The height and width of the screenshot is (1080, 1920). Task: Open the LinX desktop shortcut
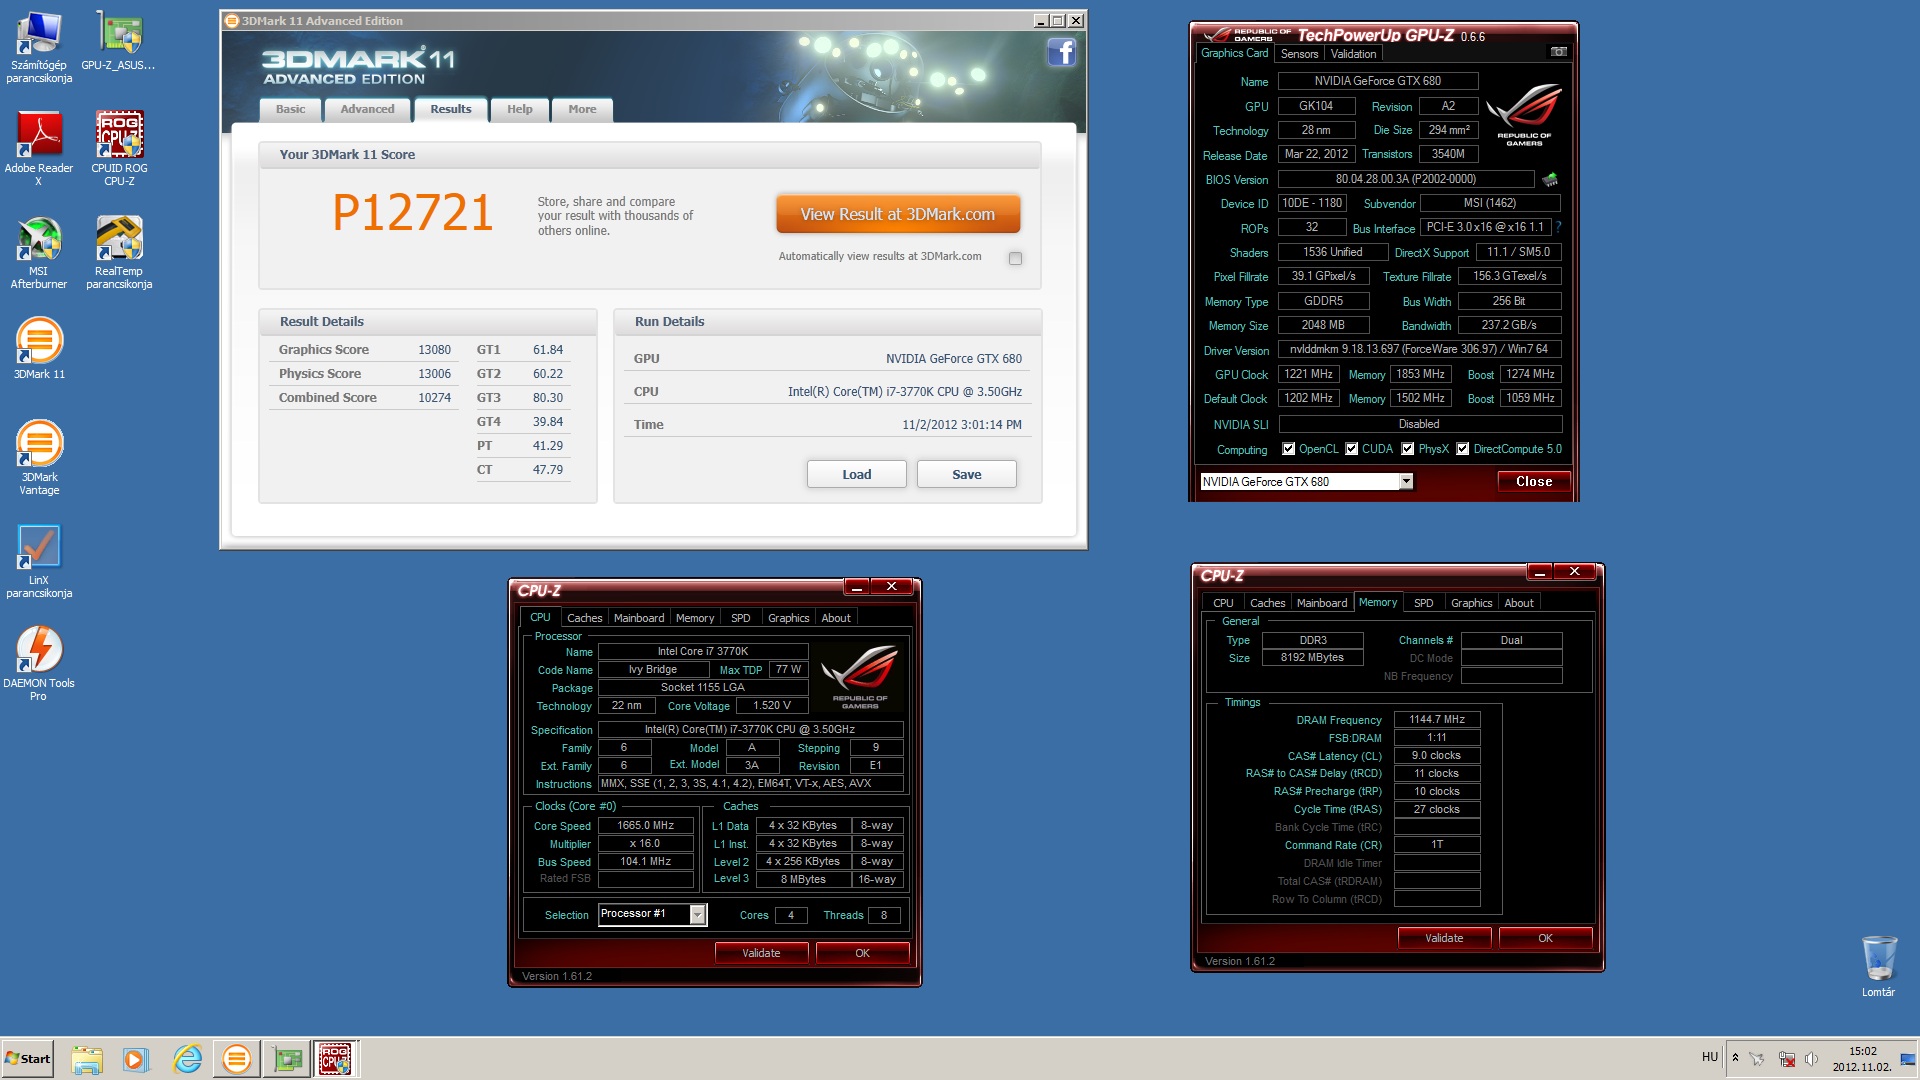pos(39,548)
